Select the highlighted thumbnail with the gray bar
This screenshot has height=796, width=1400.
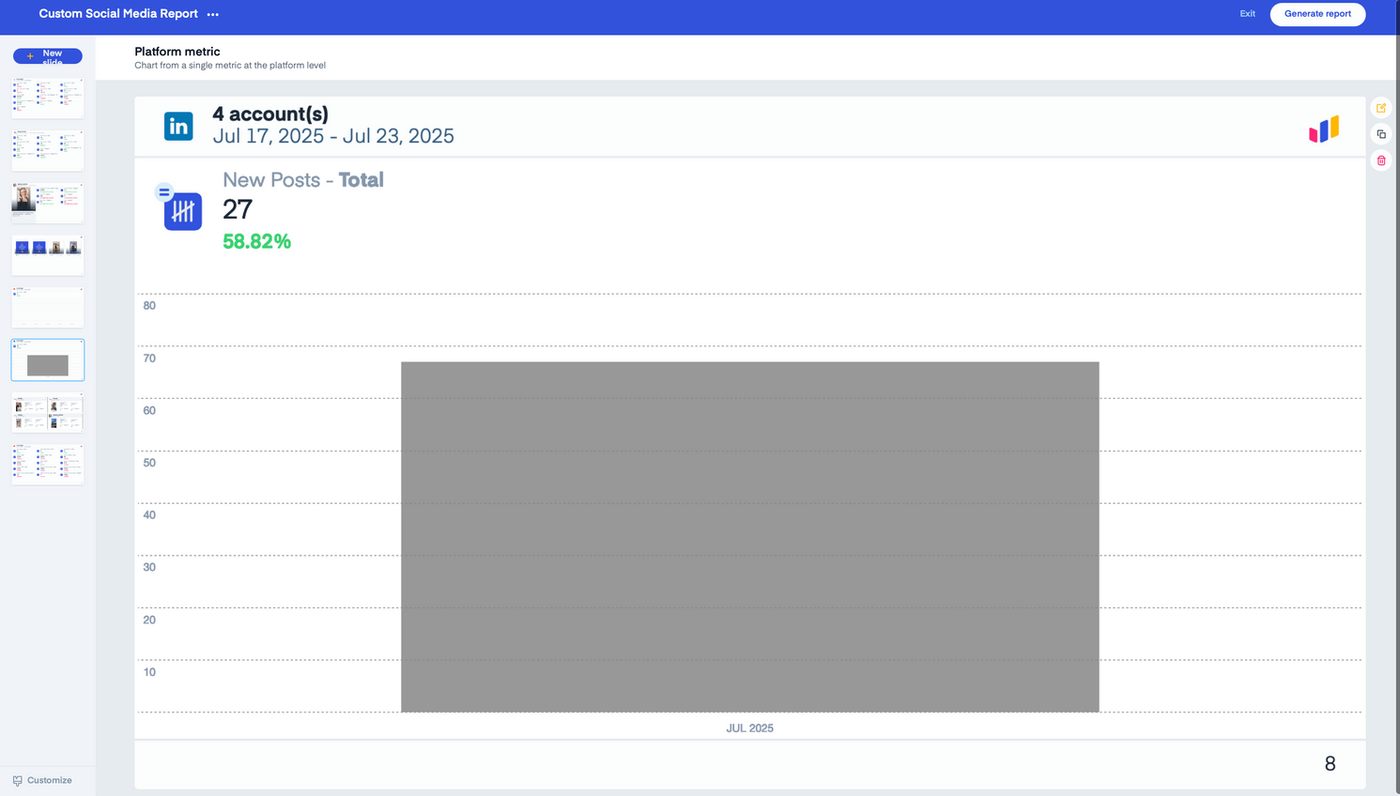click(47, 360)
